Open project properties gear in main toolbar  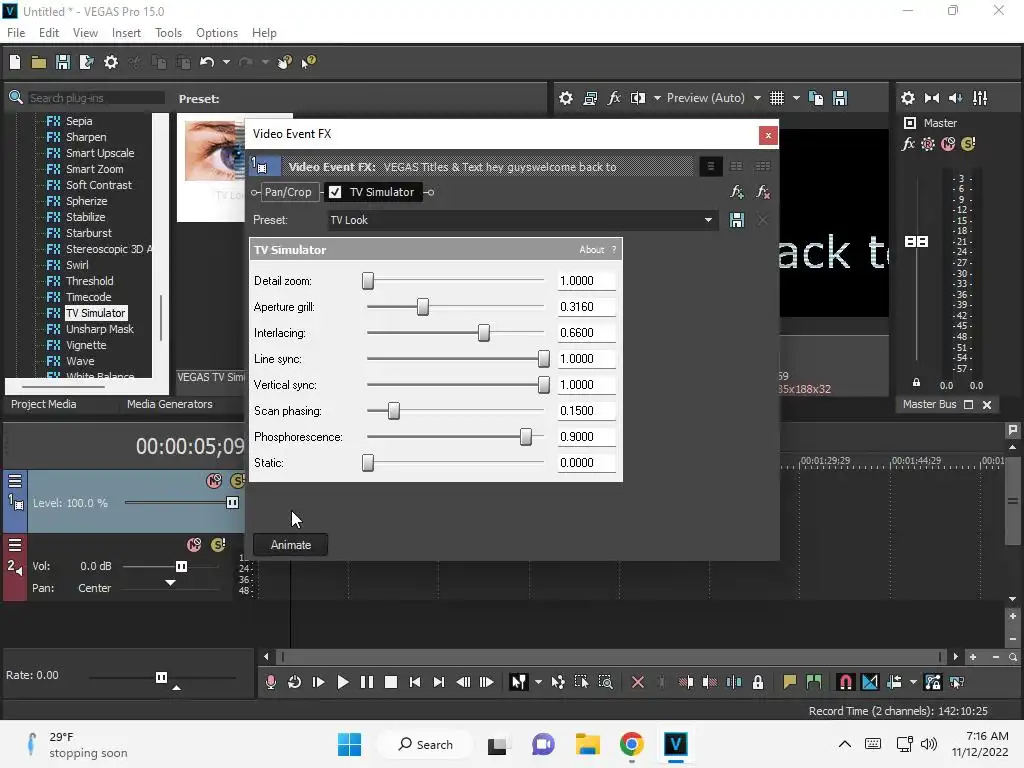click(111, 62)
